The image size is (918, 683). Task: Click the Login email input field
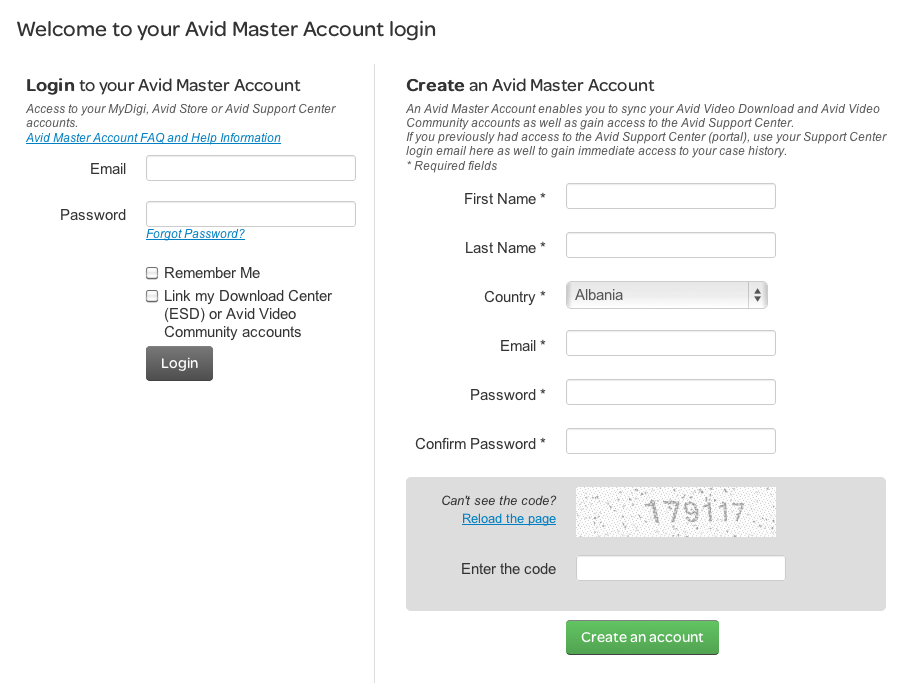click(251, 168)
